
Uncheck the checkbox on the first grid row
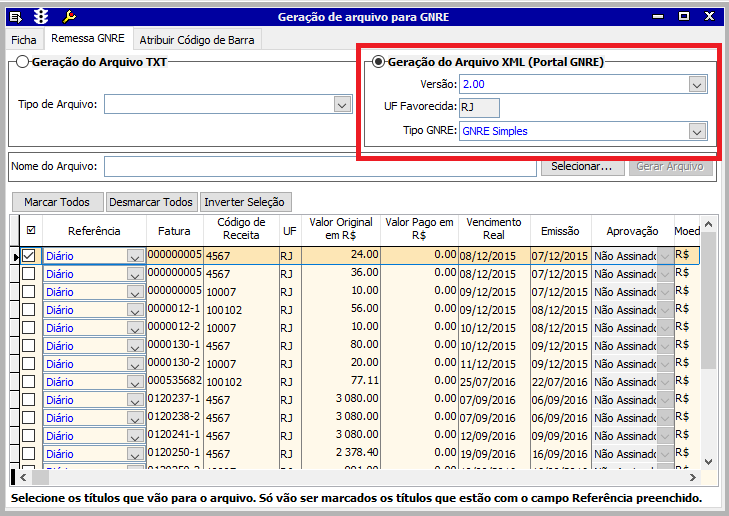pos(29,256)
